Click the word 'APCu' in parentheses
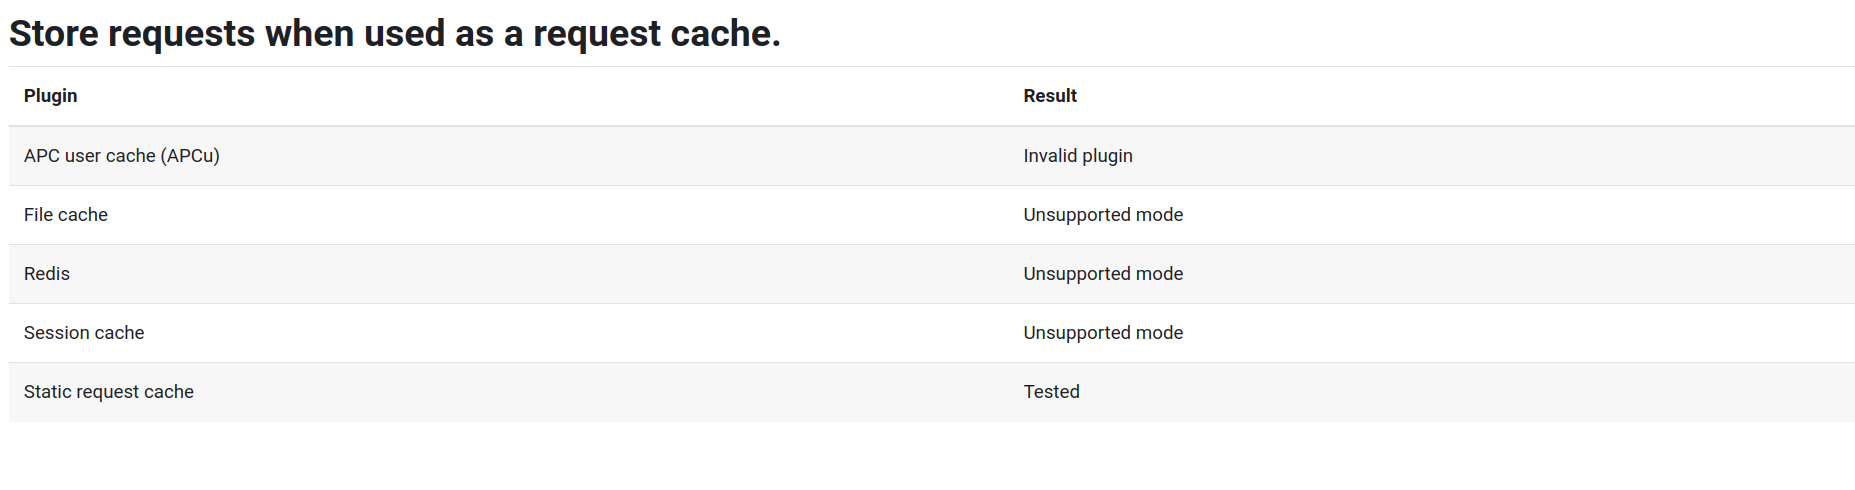 (x=190, y=156)
